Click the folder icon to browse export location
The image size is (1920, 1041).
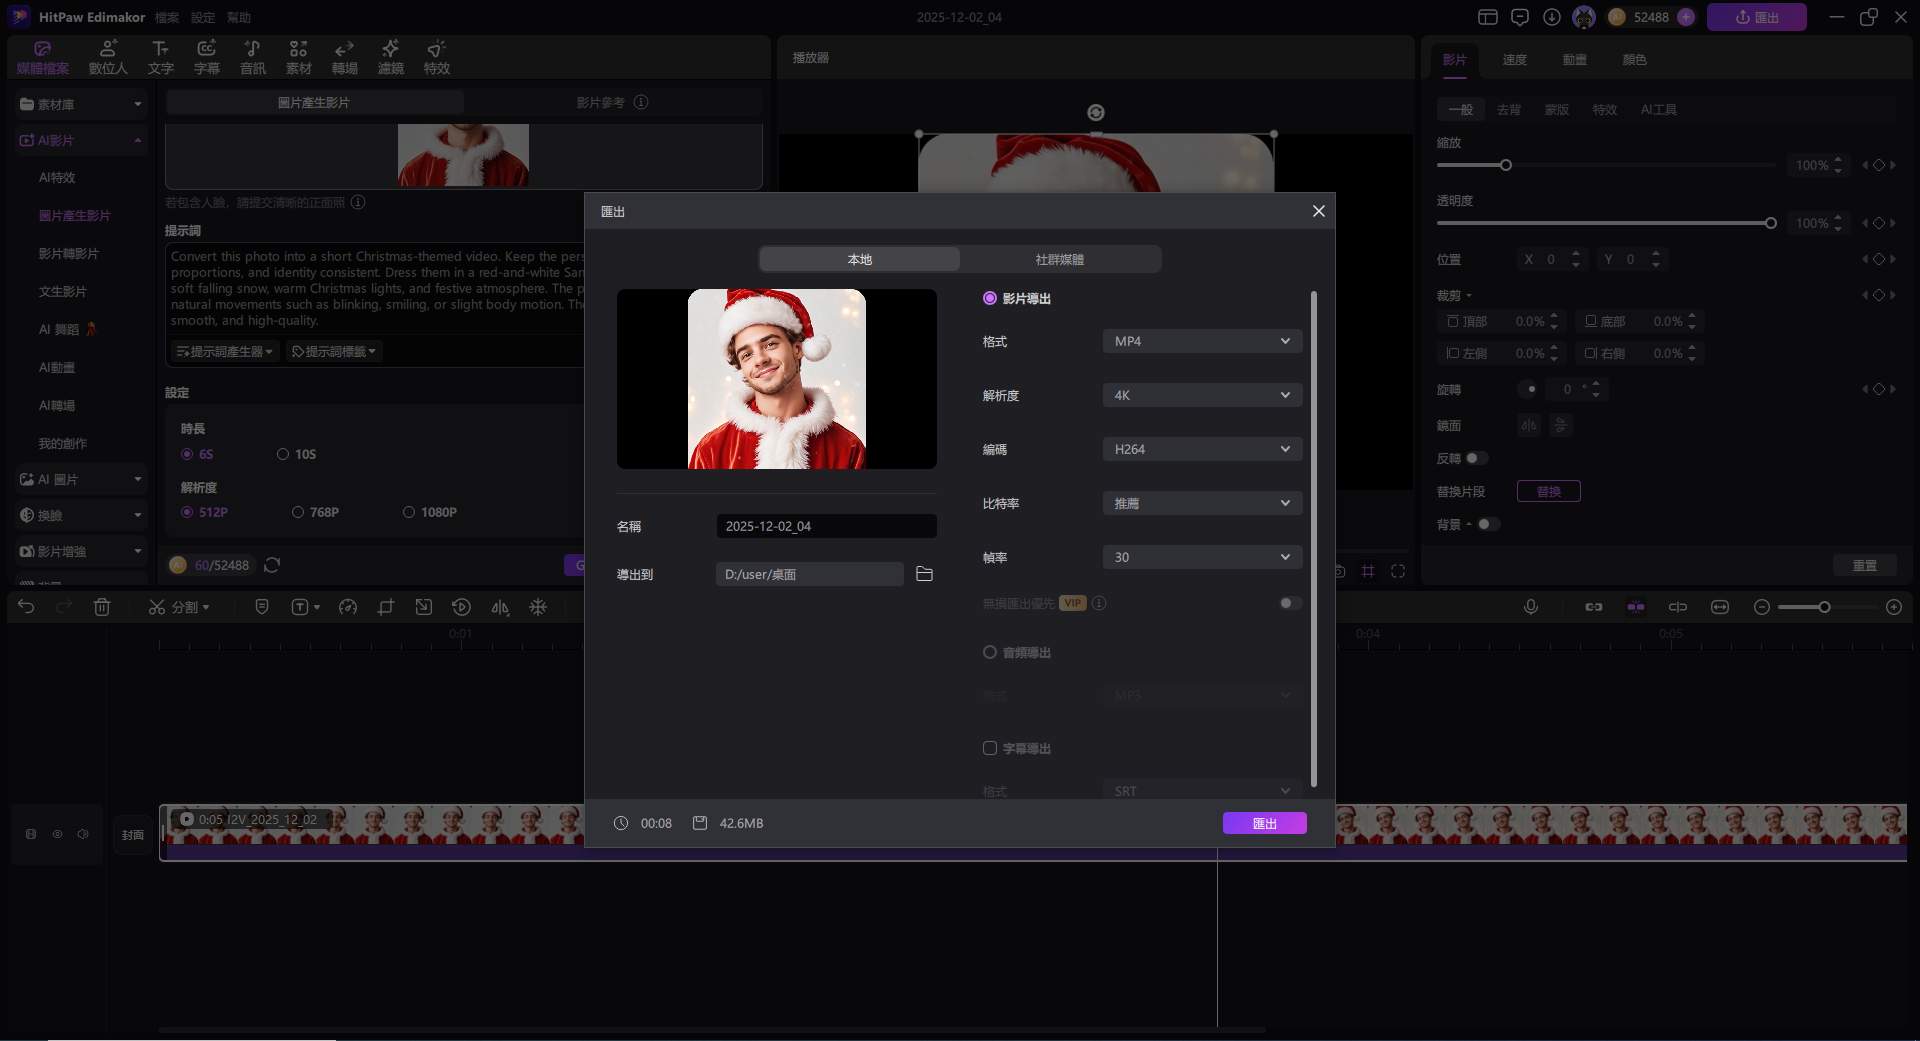(924, 574)
